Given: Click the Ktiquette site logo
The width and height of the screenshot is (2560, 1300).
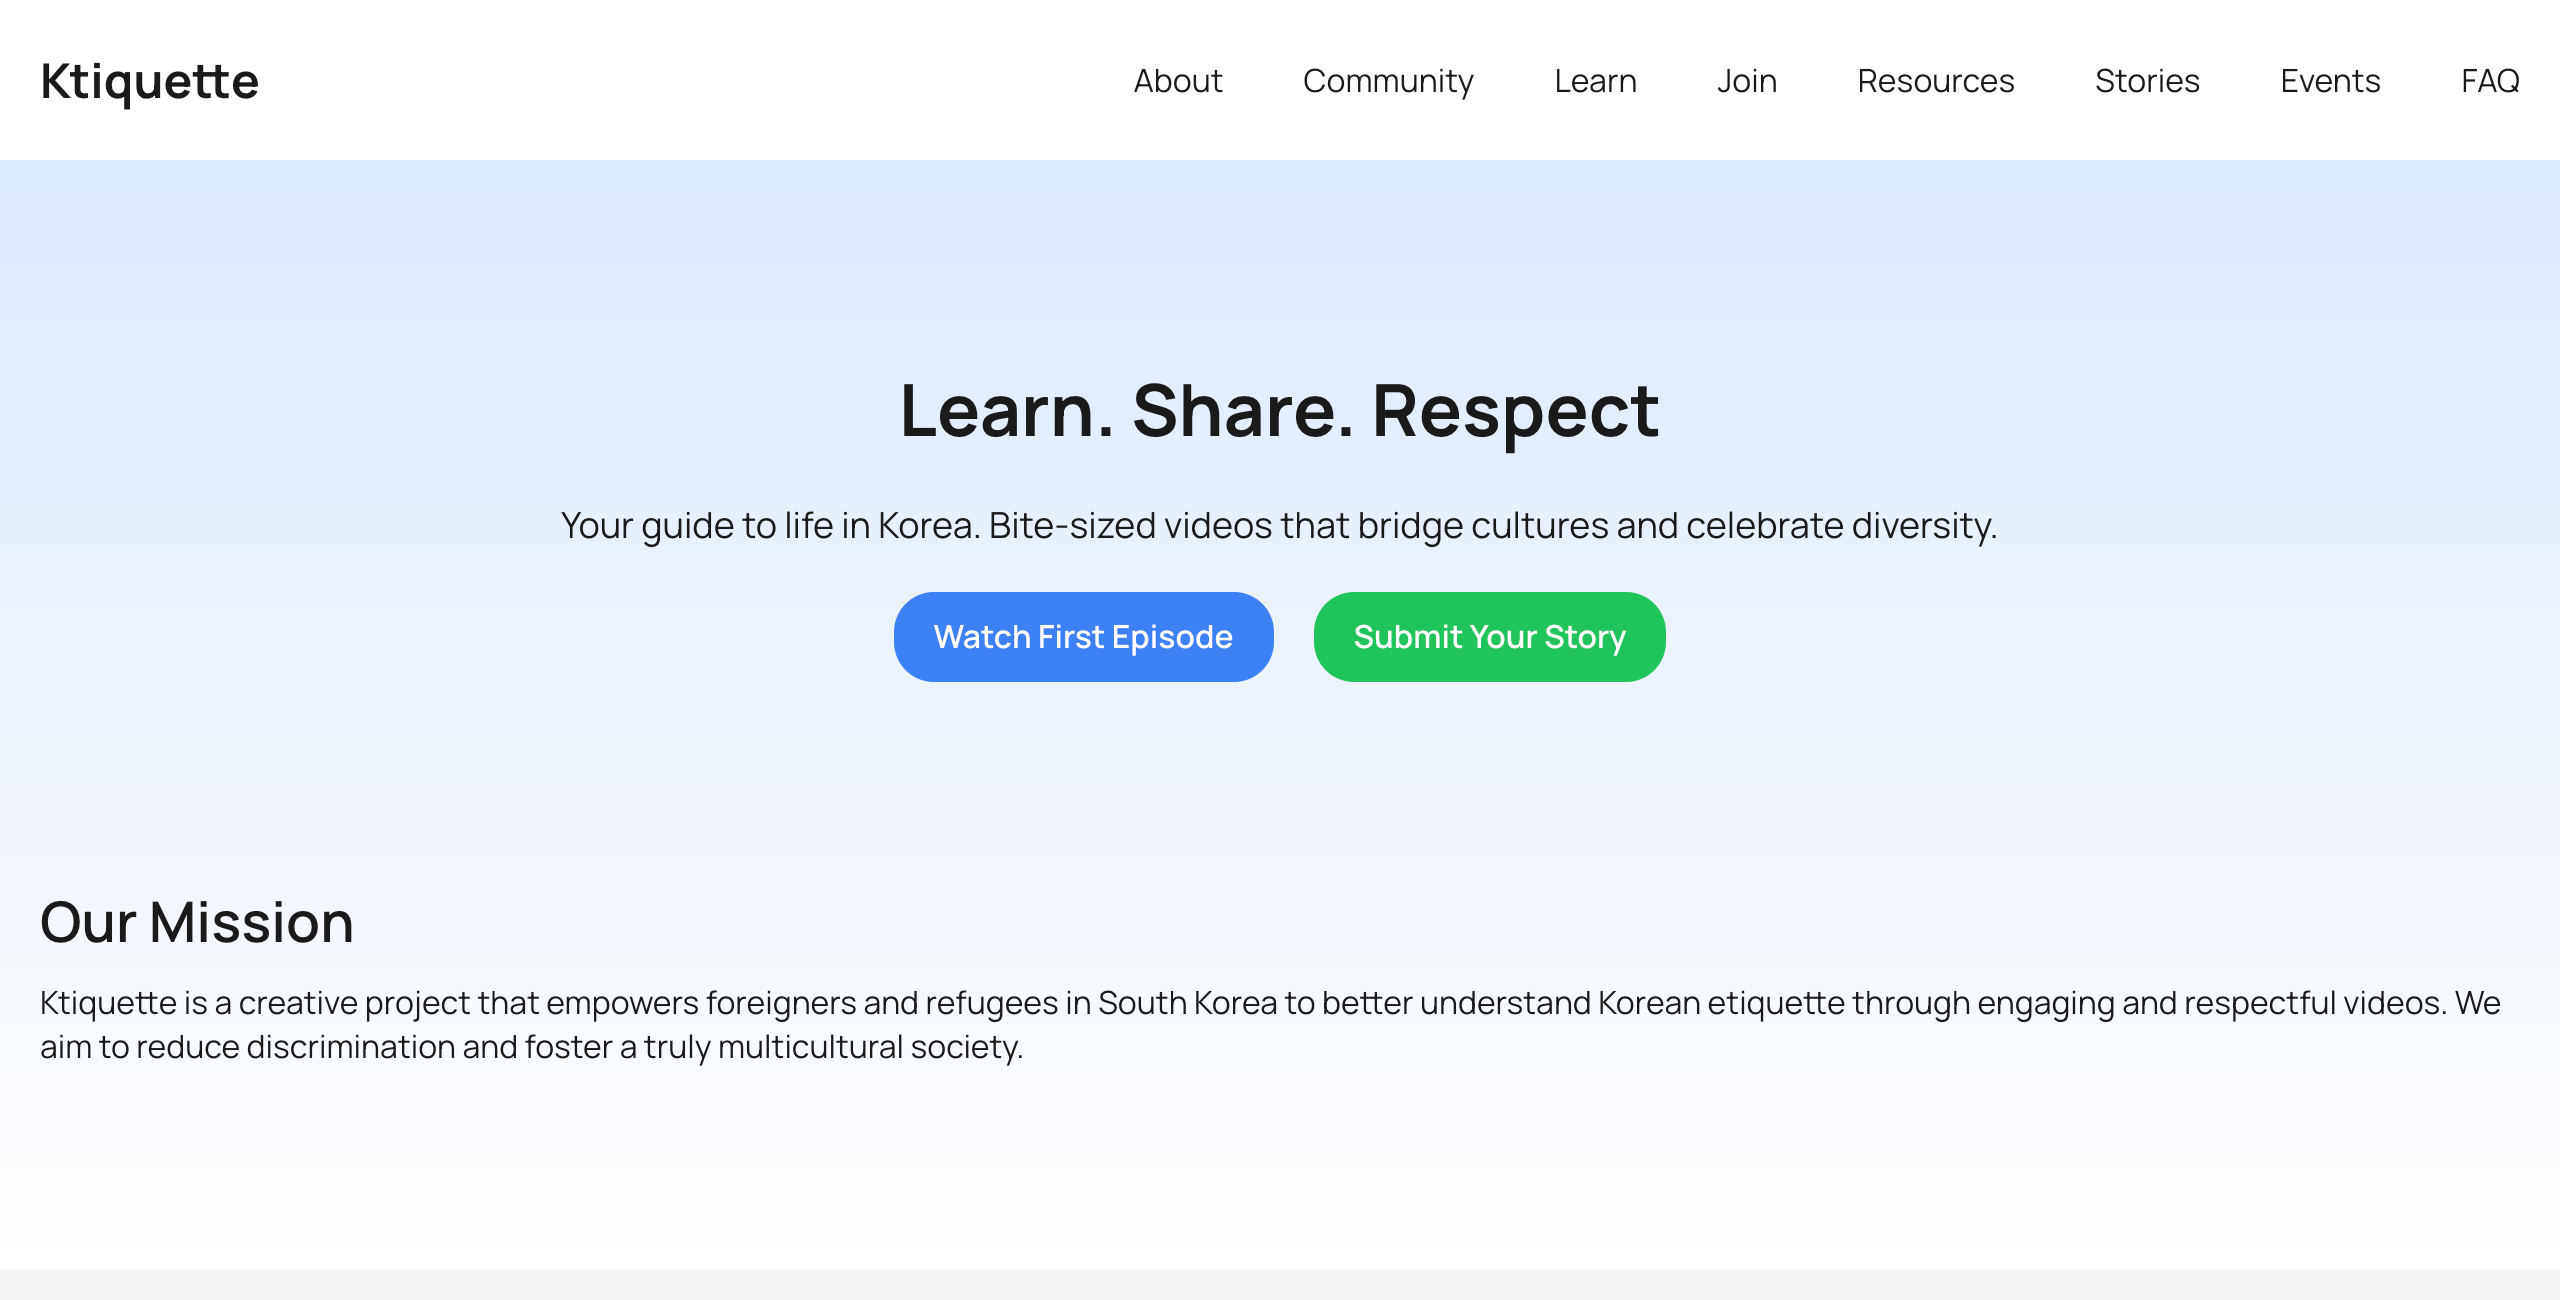Looking at the screenshot, I should [x=149, y=81].
